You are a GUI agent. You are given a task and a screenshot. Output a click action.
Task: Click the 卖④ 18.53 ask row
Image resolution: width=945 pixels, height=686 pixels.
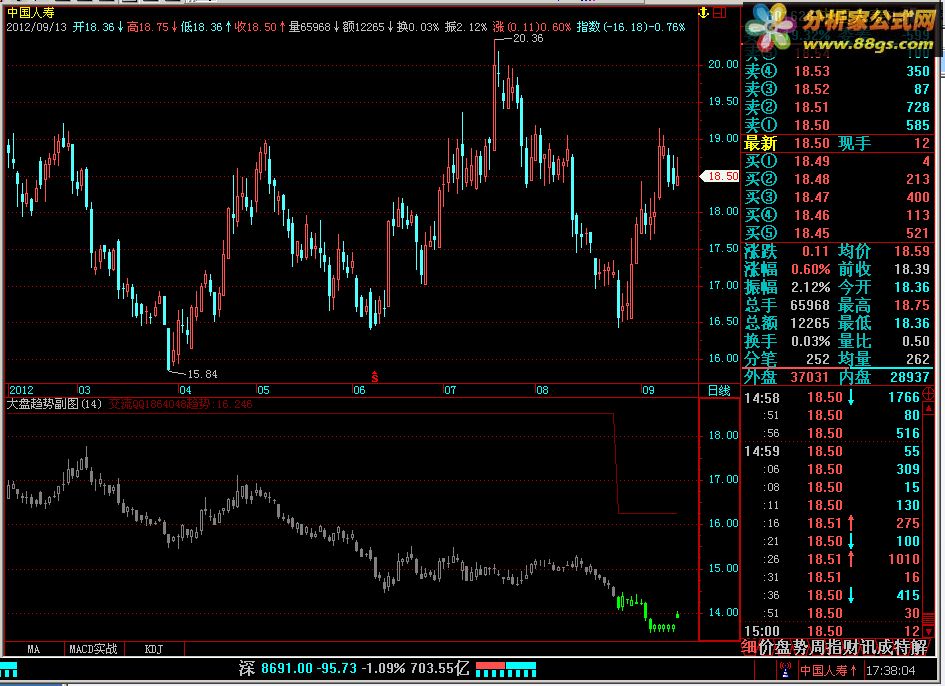(837, 71)
